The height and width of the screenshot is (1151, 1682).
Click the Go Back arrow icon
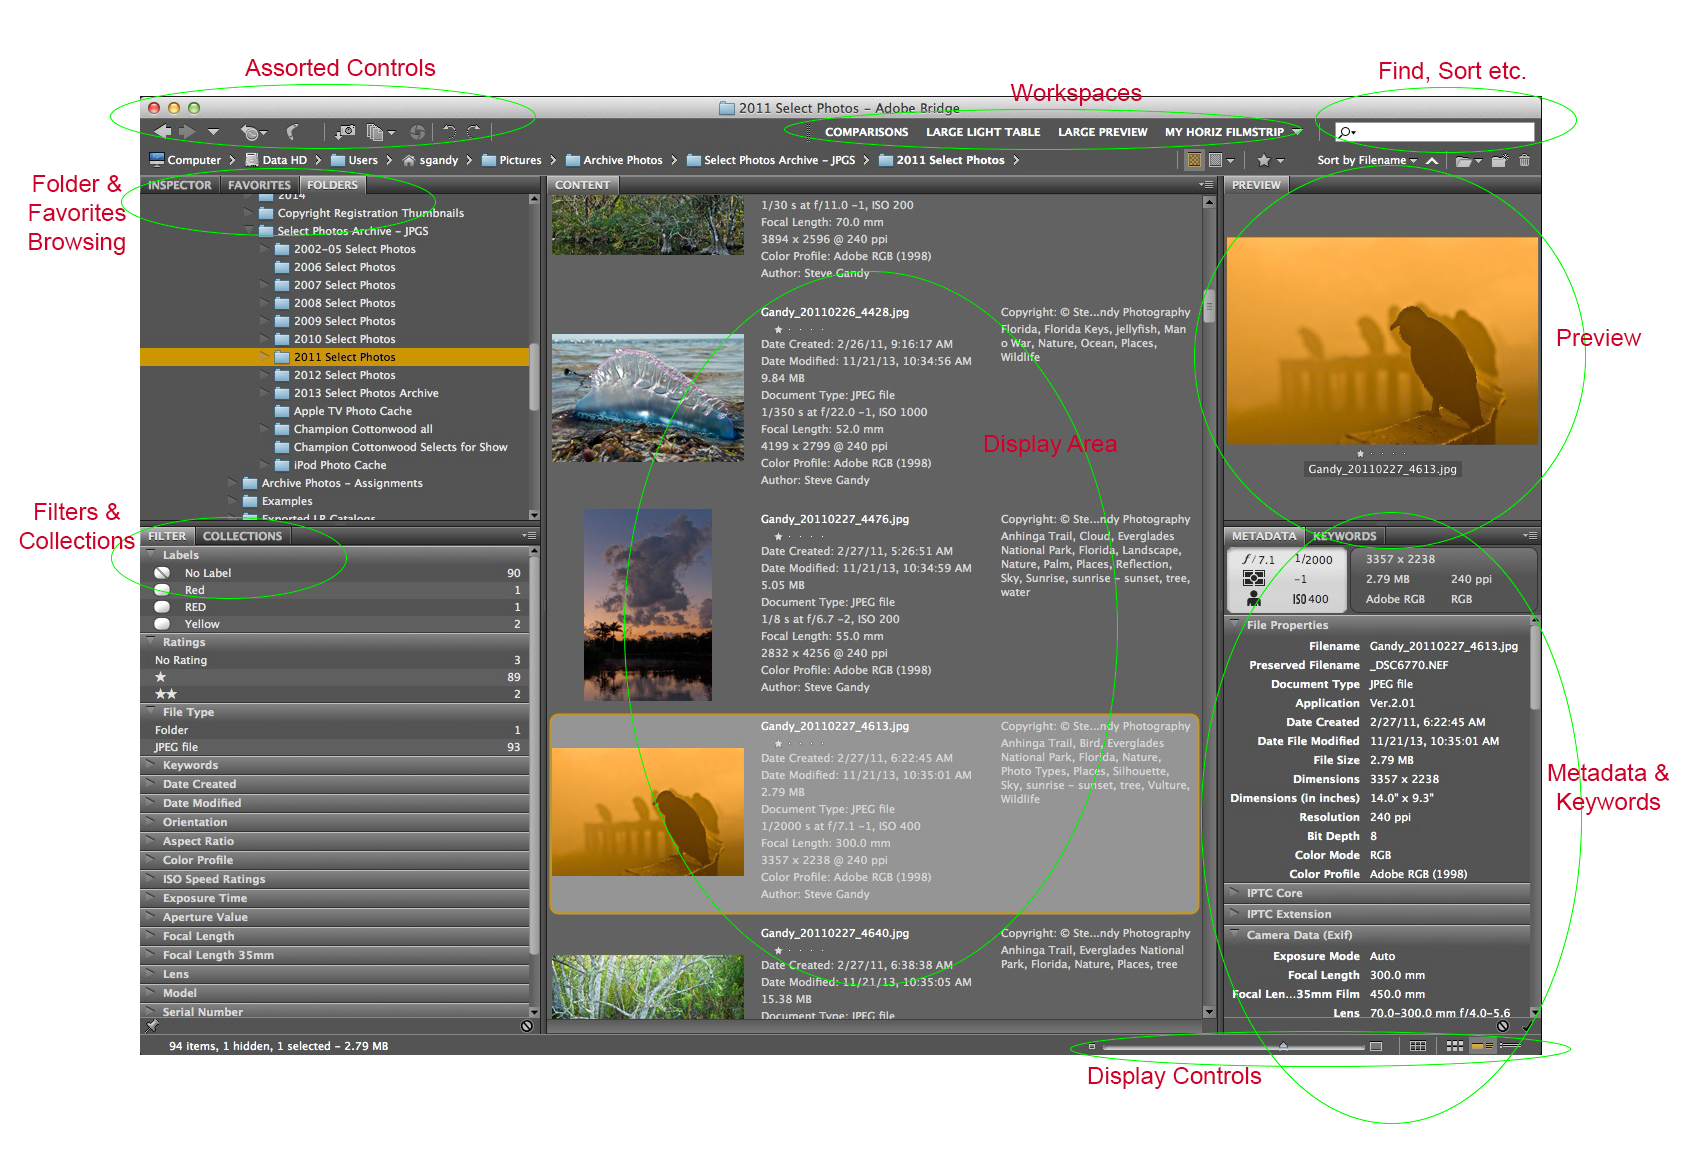[x=162, y=132]
